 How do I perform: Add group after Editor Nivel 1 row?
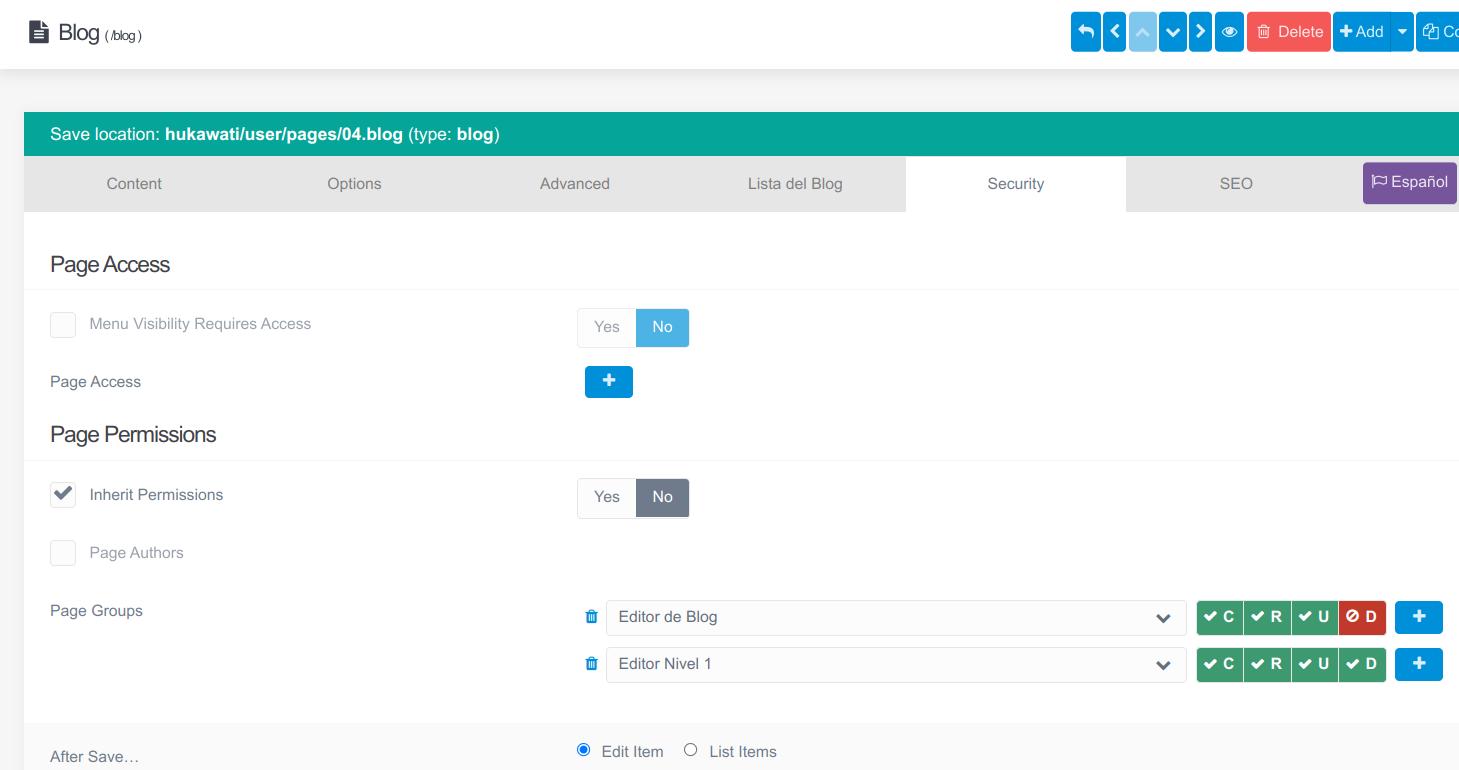pyautogui.click(x=1419, y=664)
